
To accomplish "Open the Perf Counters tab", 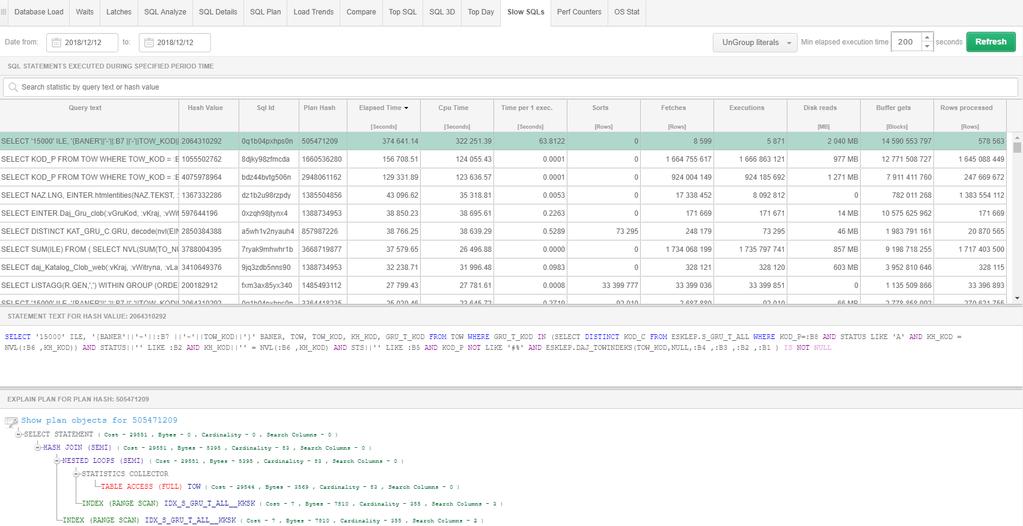I will (579, 12).
